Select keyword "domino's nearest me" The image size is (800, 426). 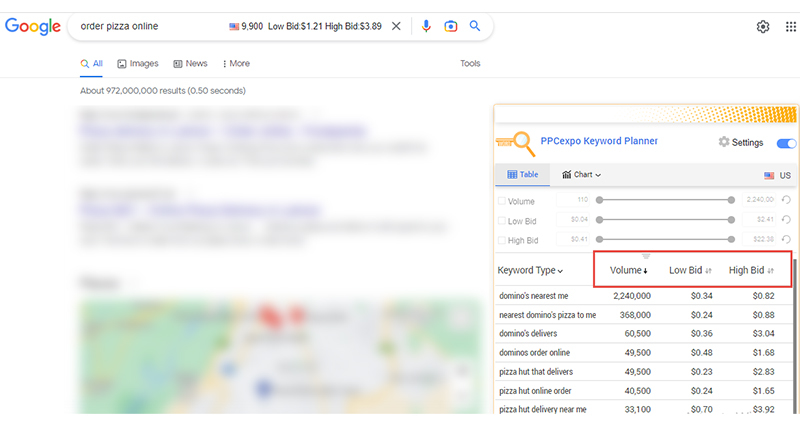534,296
